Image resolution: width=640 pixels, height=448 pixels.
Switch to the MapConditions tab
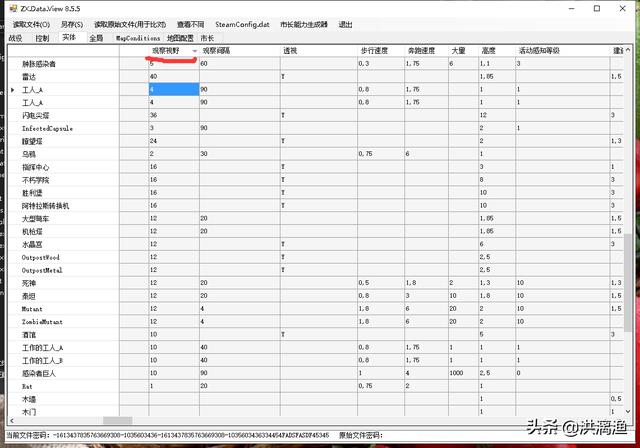tap(137, 38)
